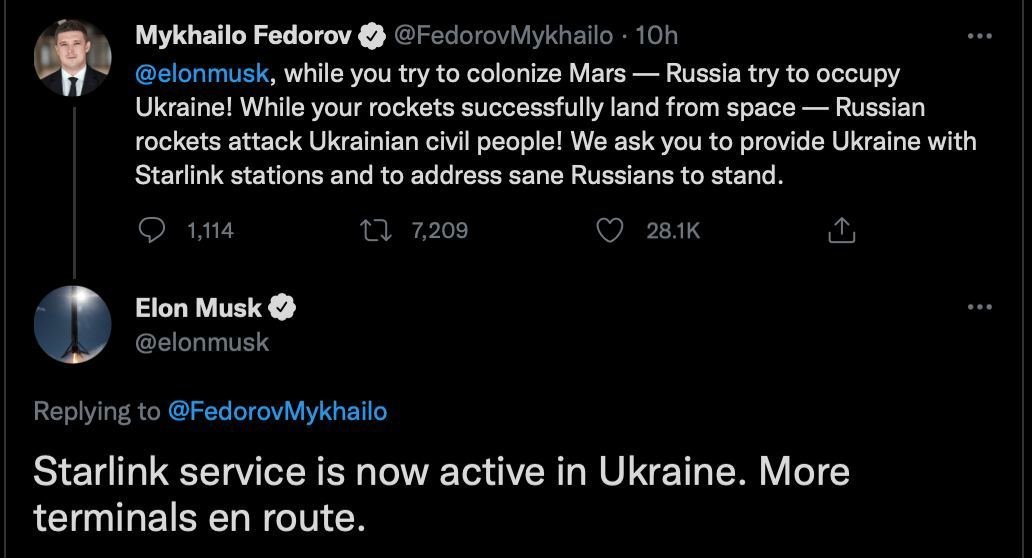The height and width of the screenshot is (558, 1032).
Task: Like the tweet with heart icon
Action: click(x=609, y=231)
